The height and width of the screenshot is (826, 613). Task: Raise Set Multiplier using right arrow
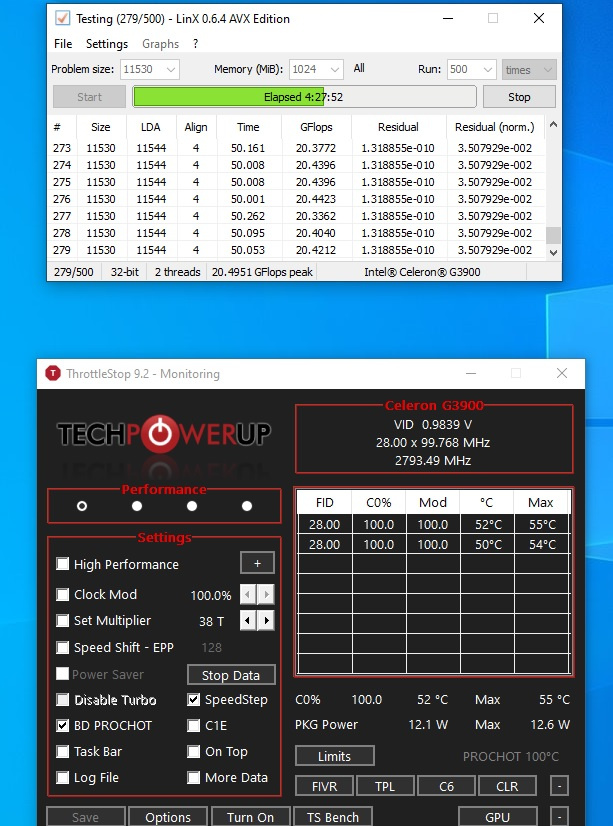tap(266, 621)
